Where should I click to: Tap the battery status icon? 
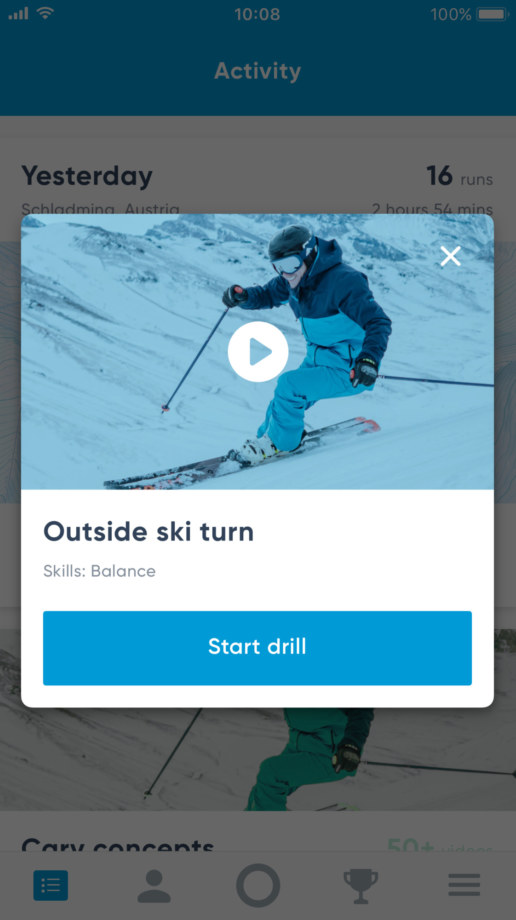pyautogui.click(x=492, y=14)
